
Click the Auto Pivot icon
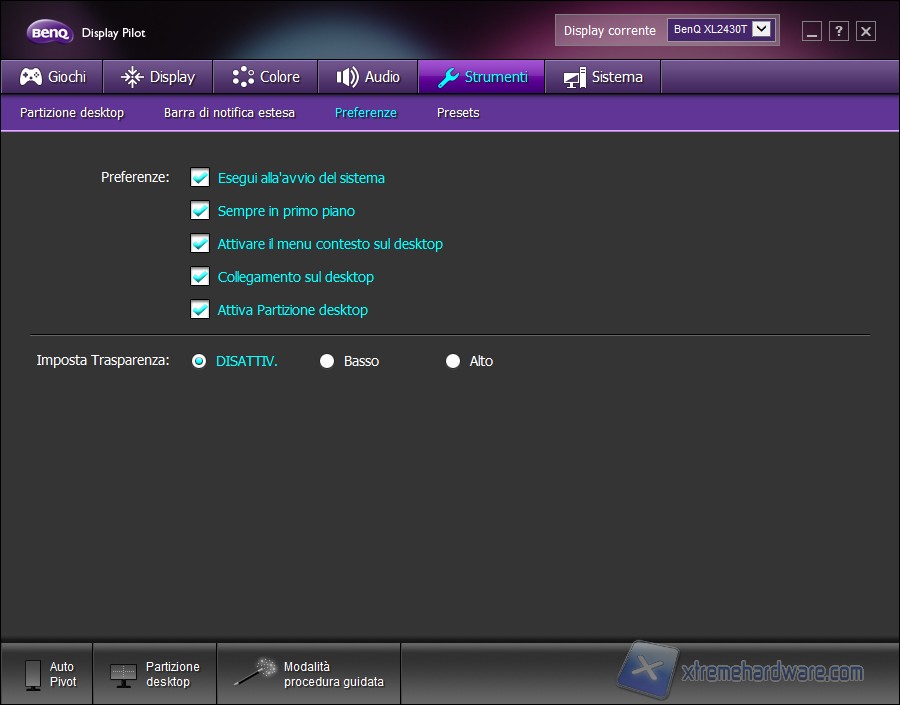pyautogui.click(x=33, y=674)
